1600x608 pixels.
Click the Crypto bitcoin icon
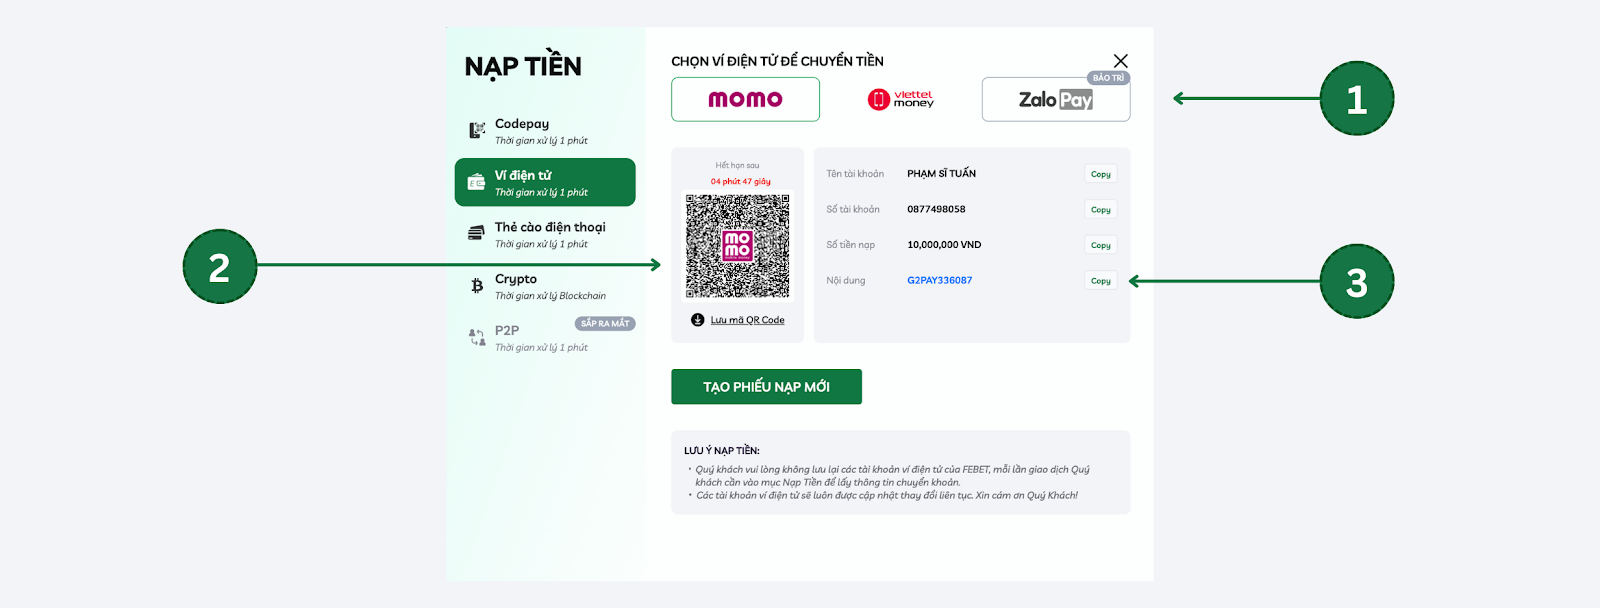[477, 286]
